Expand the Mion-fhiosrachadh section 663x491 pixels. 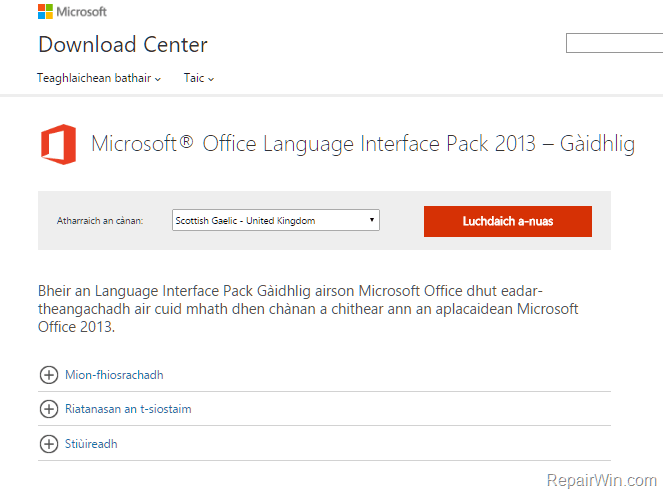point(114,375)
